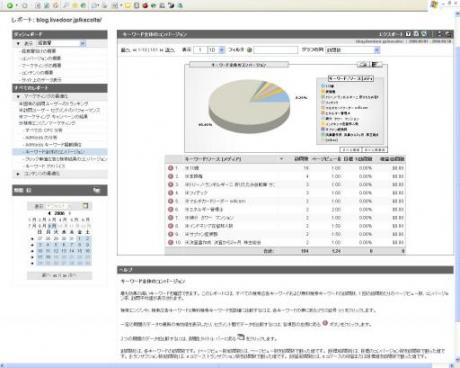Screen dimensions: 460x368
Task: Select the month 9月 in the calendar
Action: coord(52,226)
